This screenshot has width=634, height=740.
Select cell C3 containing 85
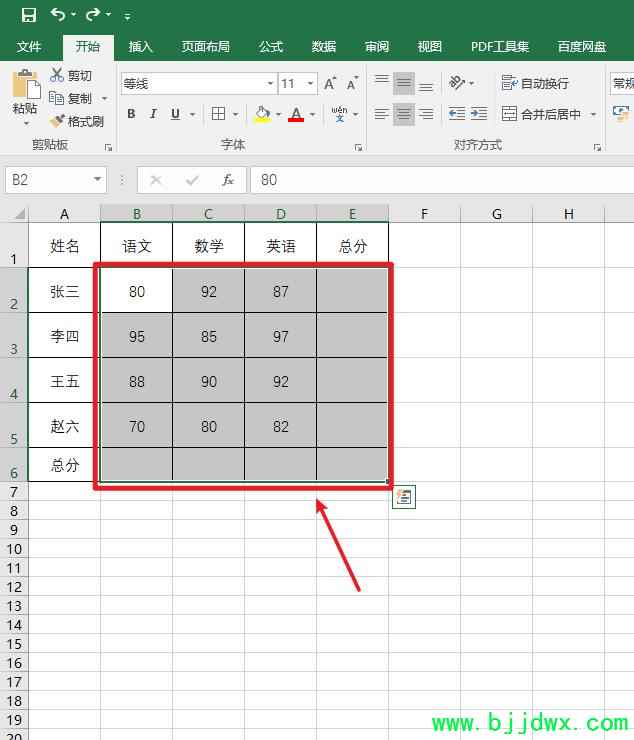click(x=208, y=336)
